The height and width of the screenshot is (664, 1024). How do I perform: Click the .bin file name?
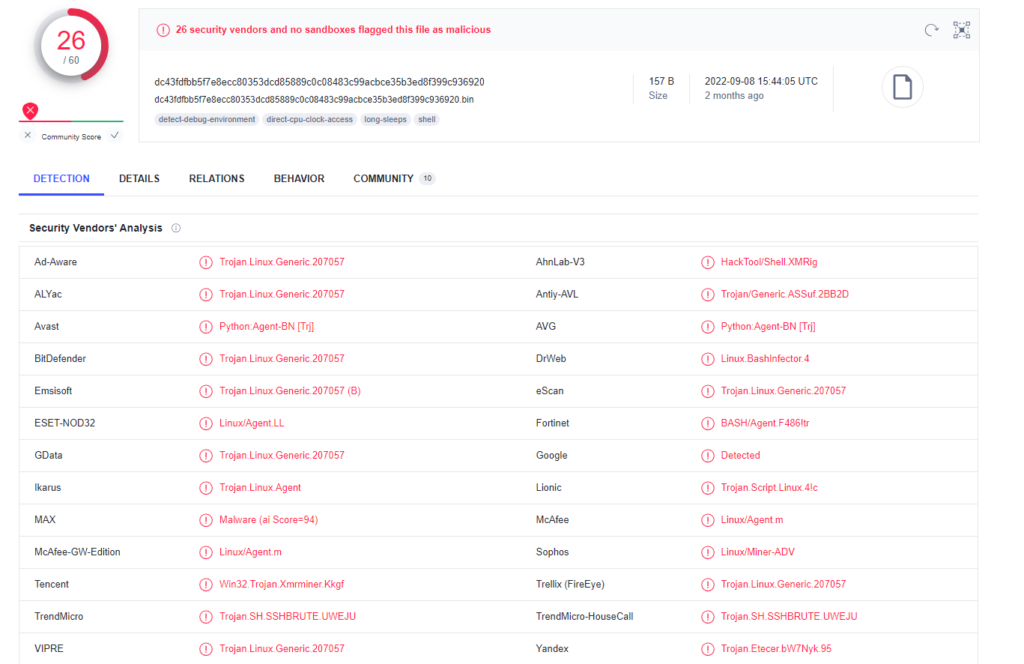point(314,100)
